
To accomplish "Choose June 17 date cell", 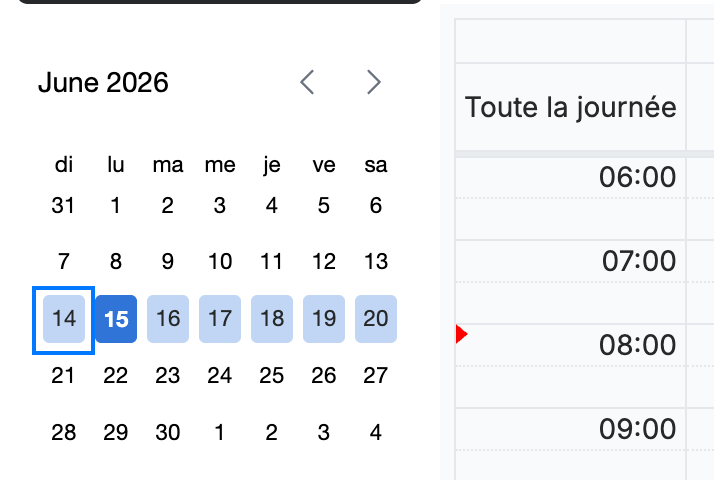I will coord(220,319).
